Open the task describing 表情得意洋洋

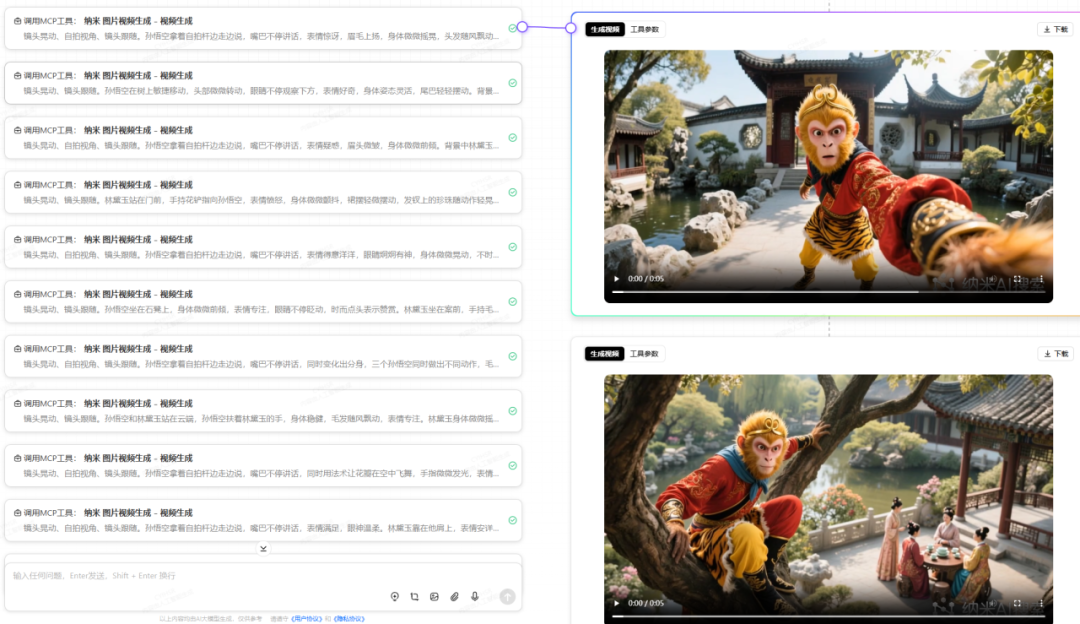point(263,247)
